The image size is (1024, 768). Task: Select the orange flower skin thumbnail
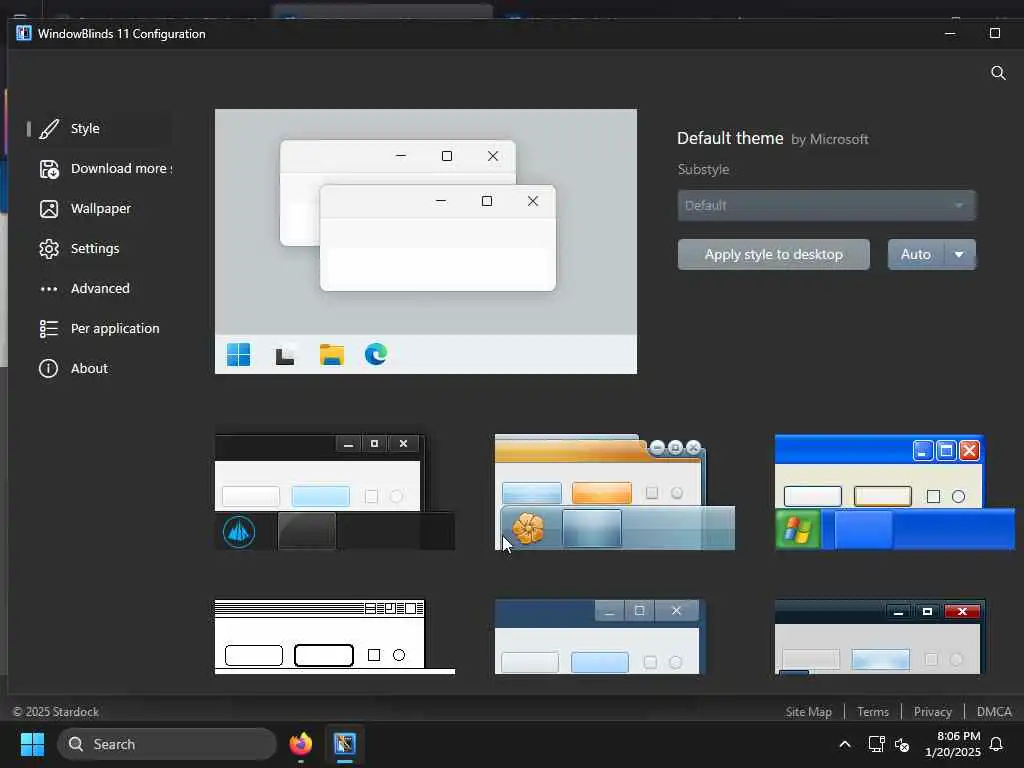tap(615, 492)
